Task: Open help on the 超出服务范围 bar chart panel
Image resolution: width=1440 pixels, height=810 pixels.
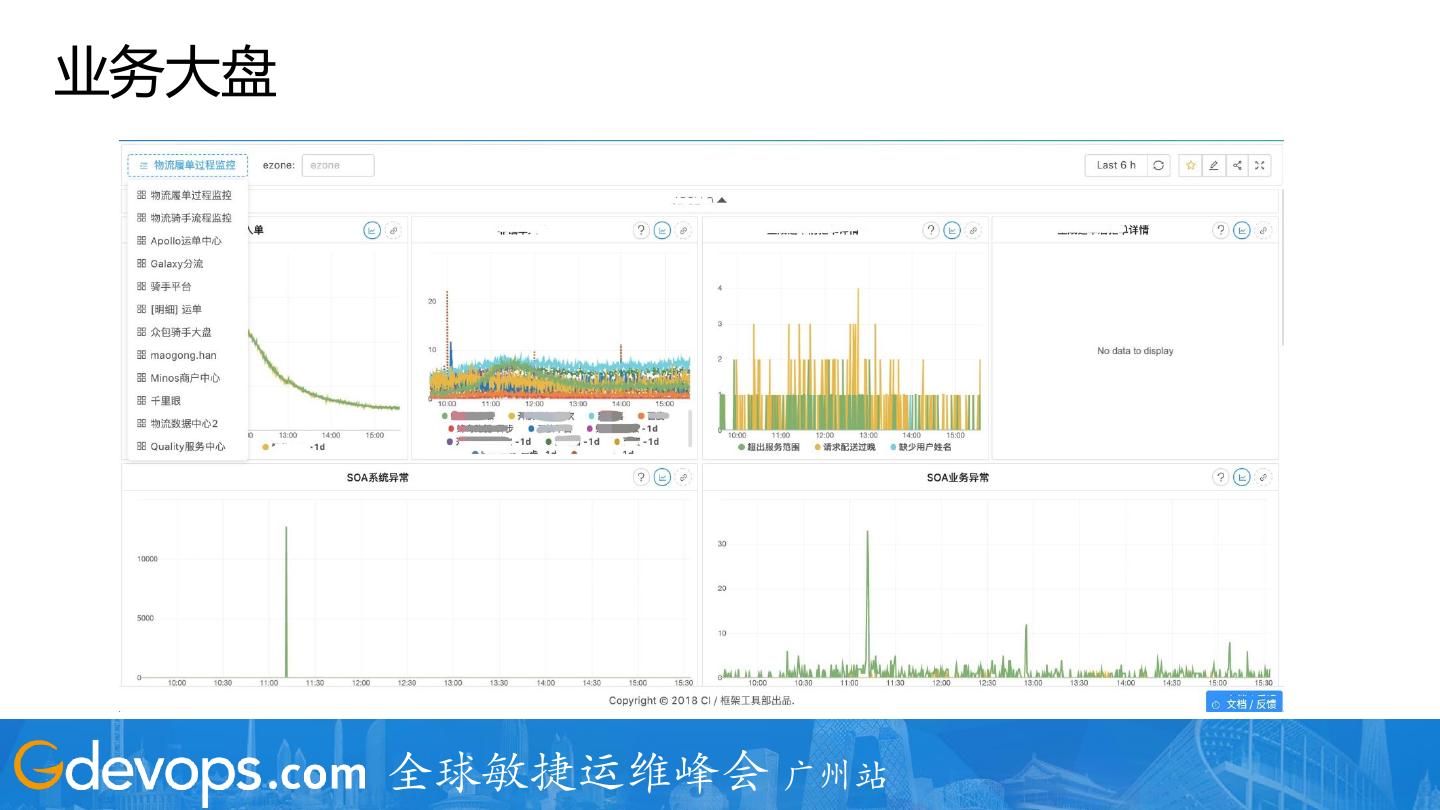Action: 931,230
